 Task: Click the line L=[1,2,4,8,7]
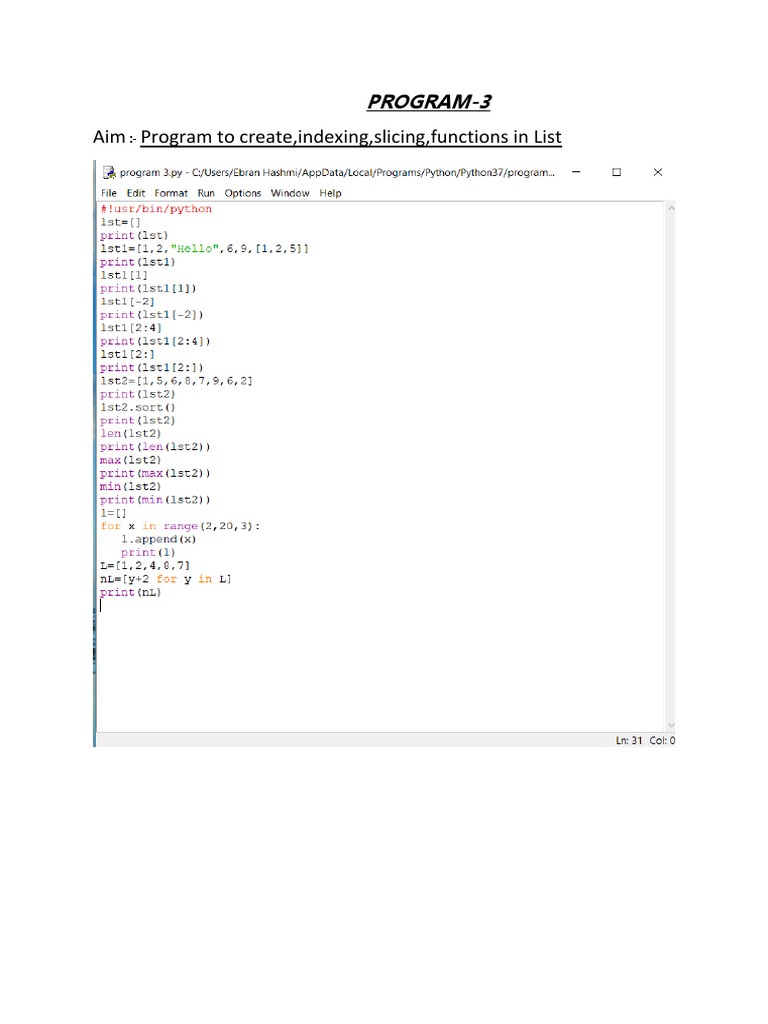[x=145, y=566]
